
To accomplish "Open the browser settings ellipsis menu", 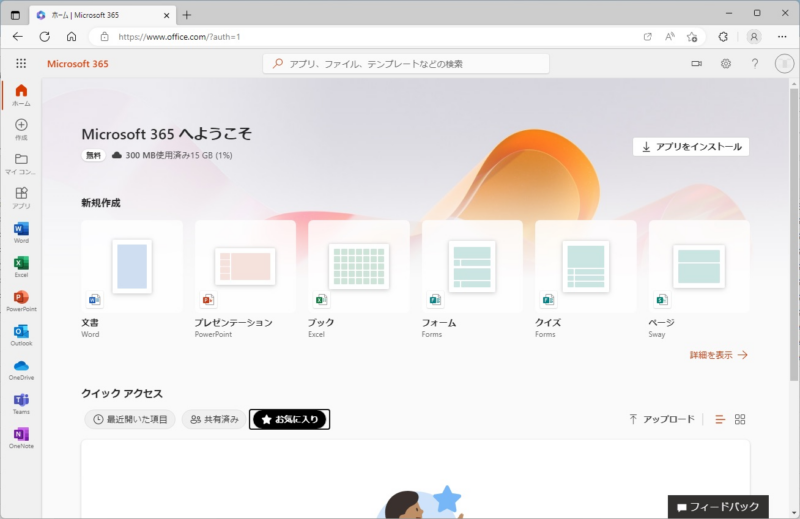I will (782, 37).
